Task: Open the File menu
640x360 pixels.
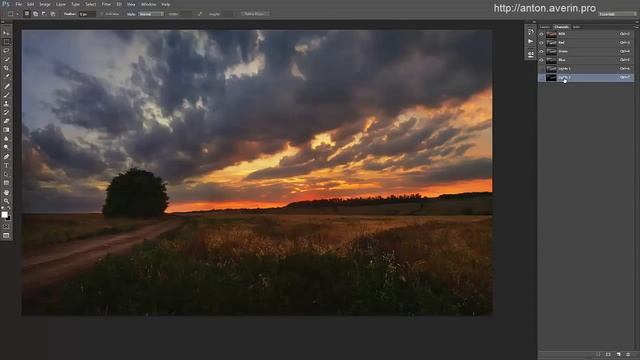Action: (19, 4)
